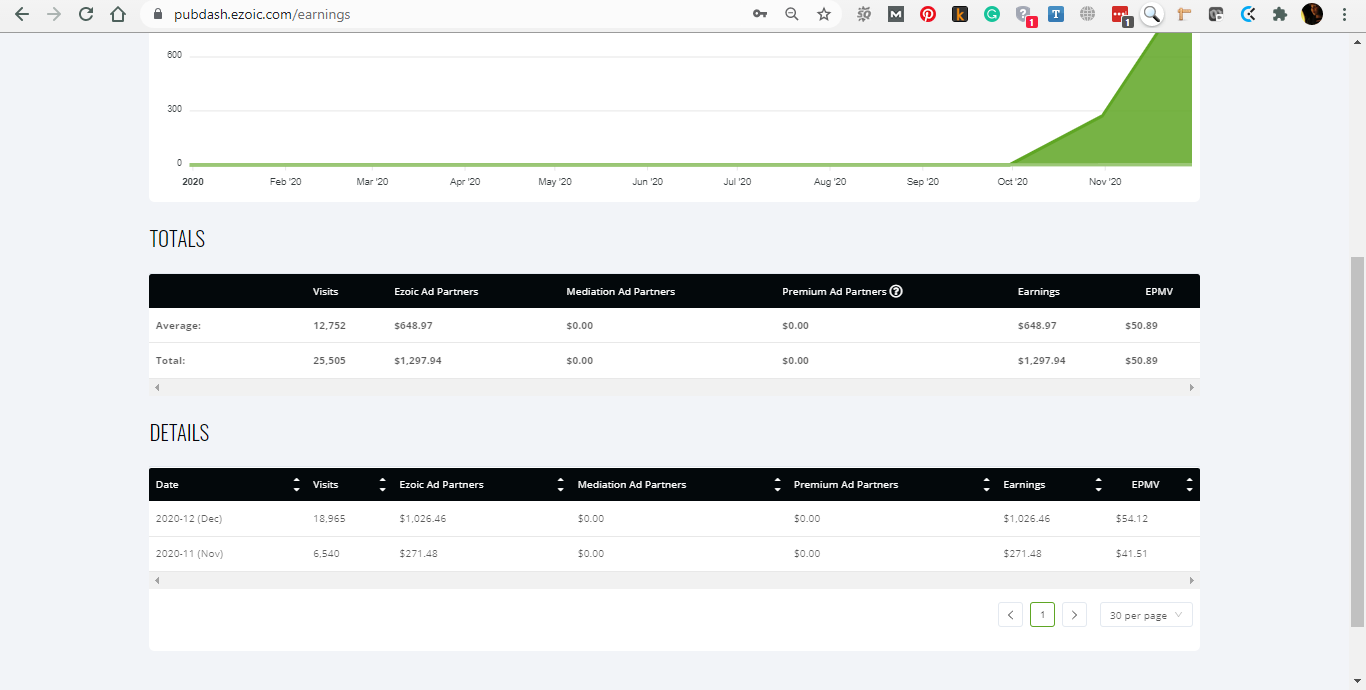Click the 2020-12 (Dec) date cell
Image resolution: width=1366 pixels, height=690 pixels.
[x=190, y=519]
